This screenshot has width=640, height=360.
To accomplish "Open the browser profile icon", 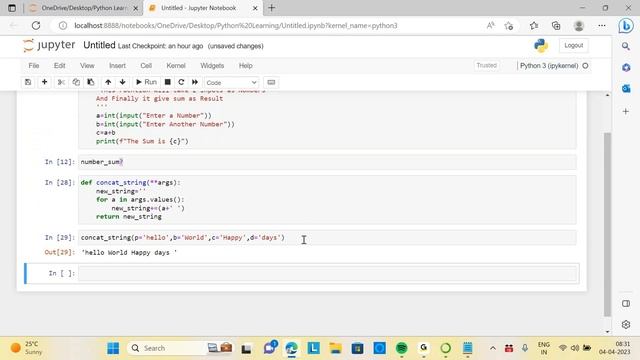I will (x=579, y=26).
